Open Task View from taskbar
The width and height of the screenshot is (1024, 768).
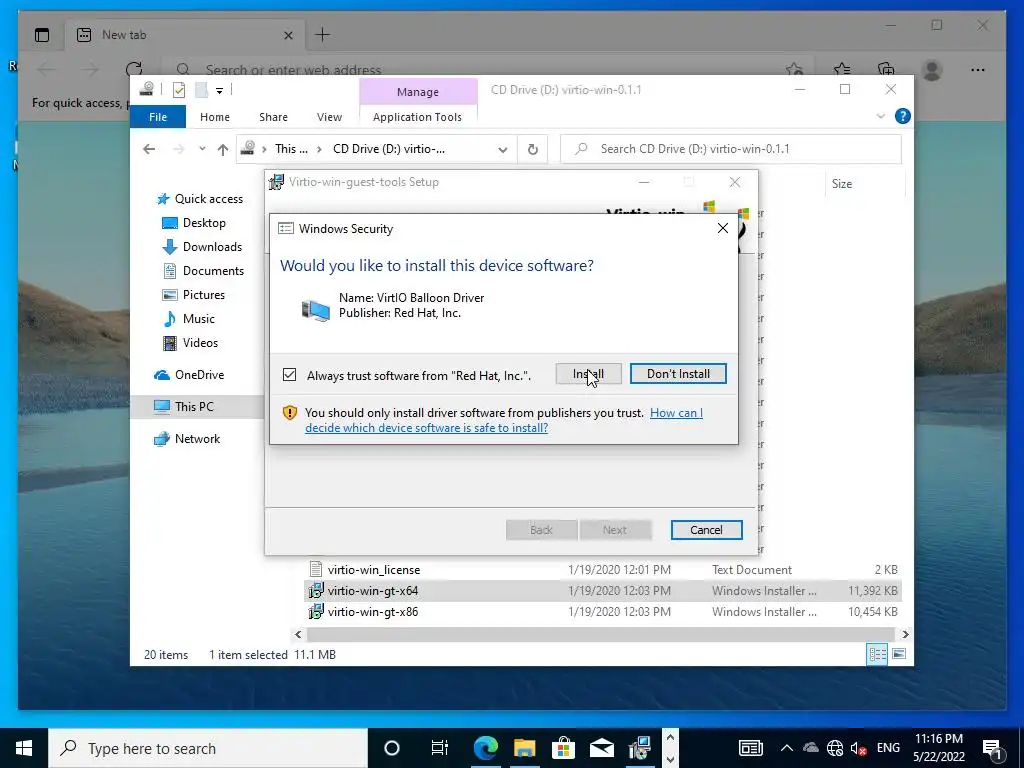click(x=440, y=748)
